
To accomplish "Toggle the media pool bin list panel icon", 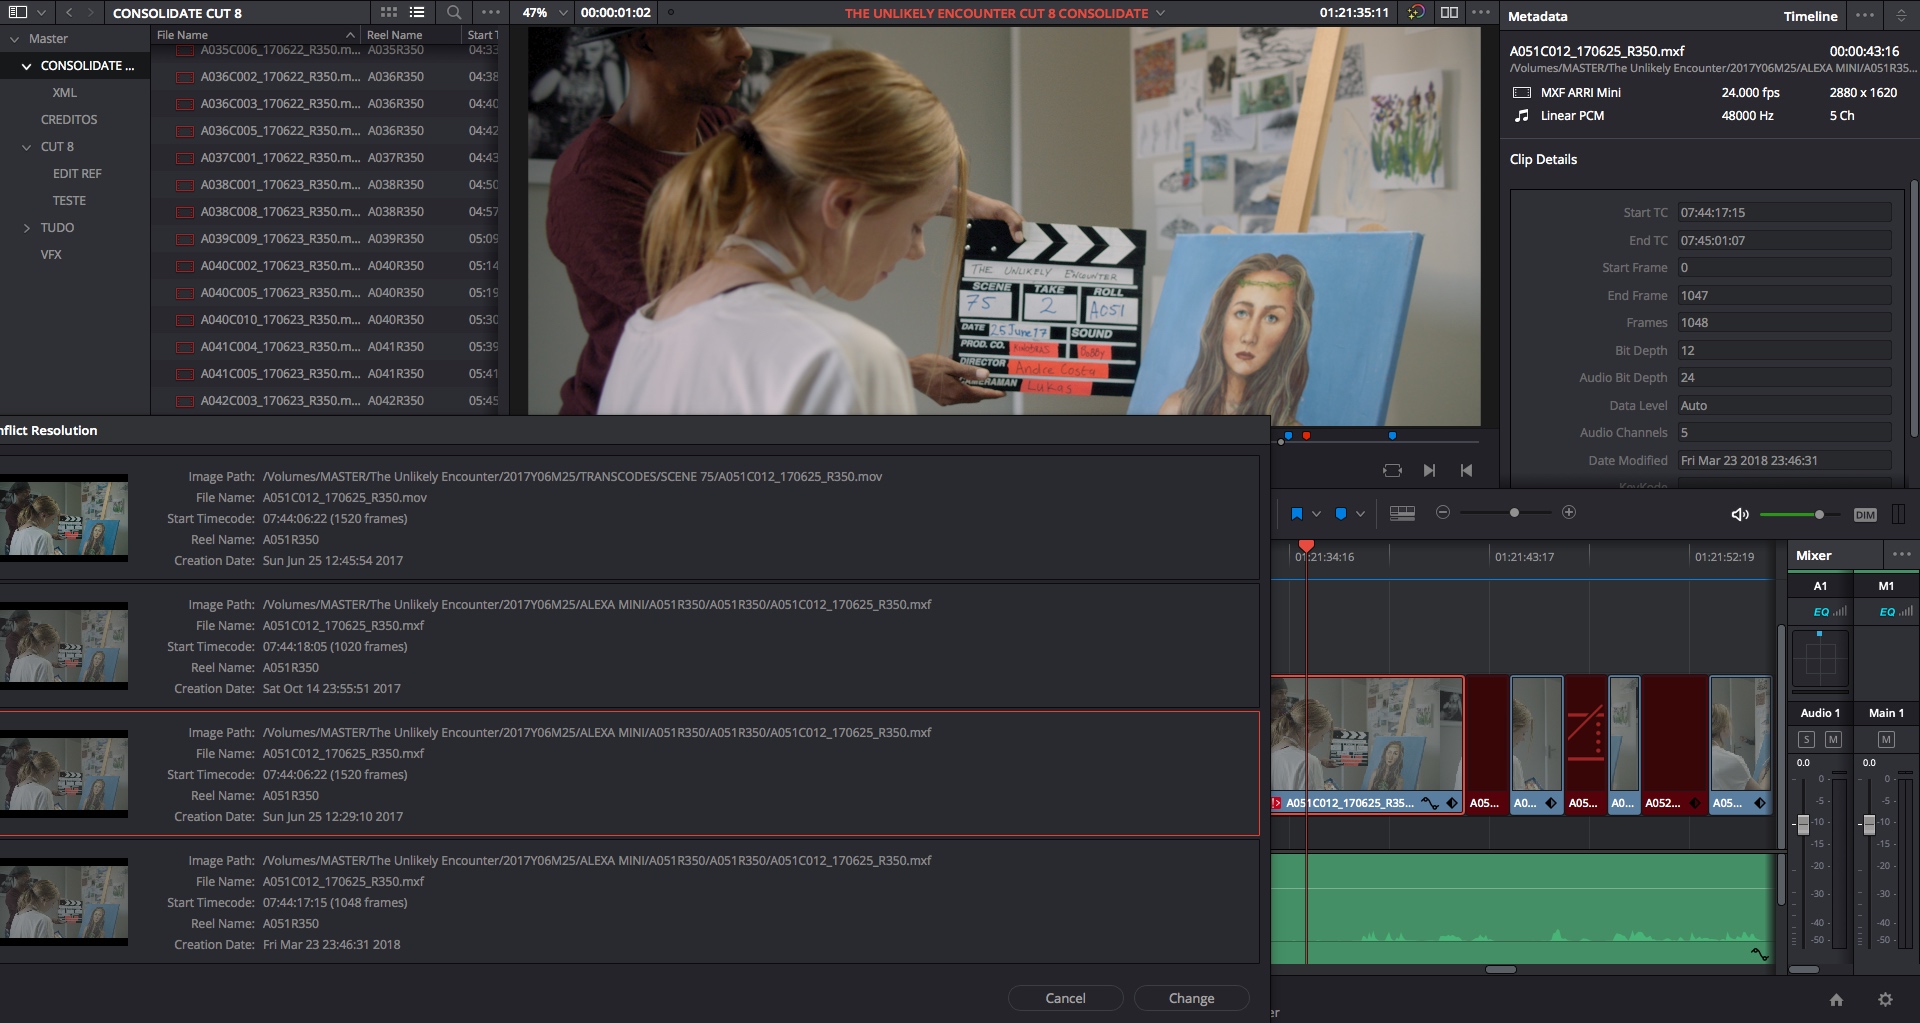I will click(17, 13).
